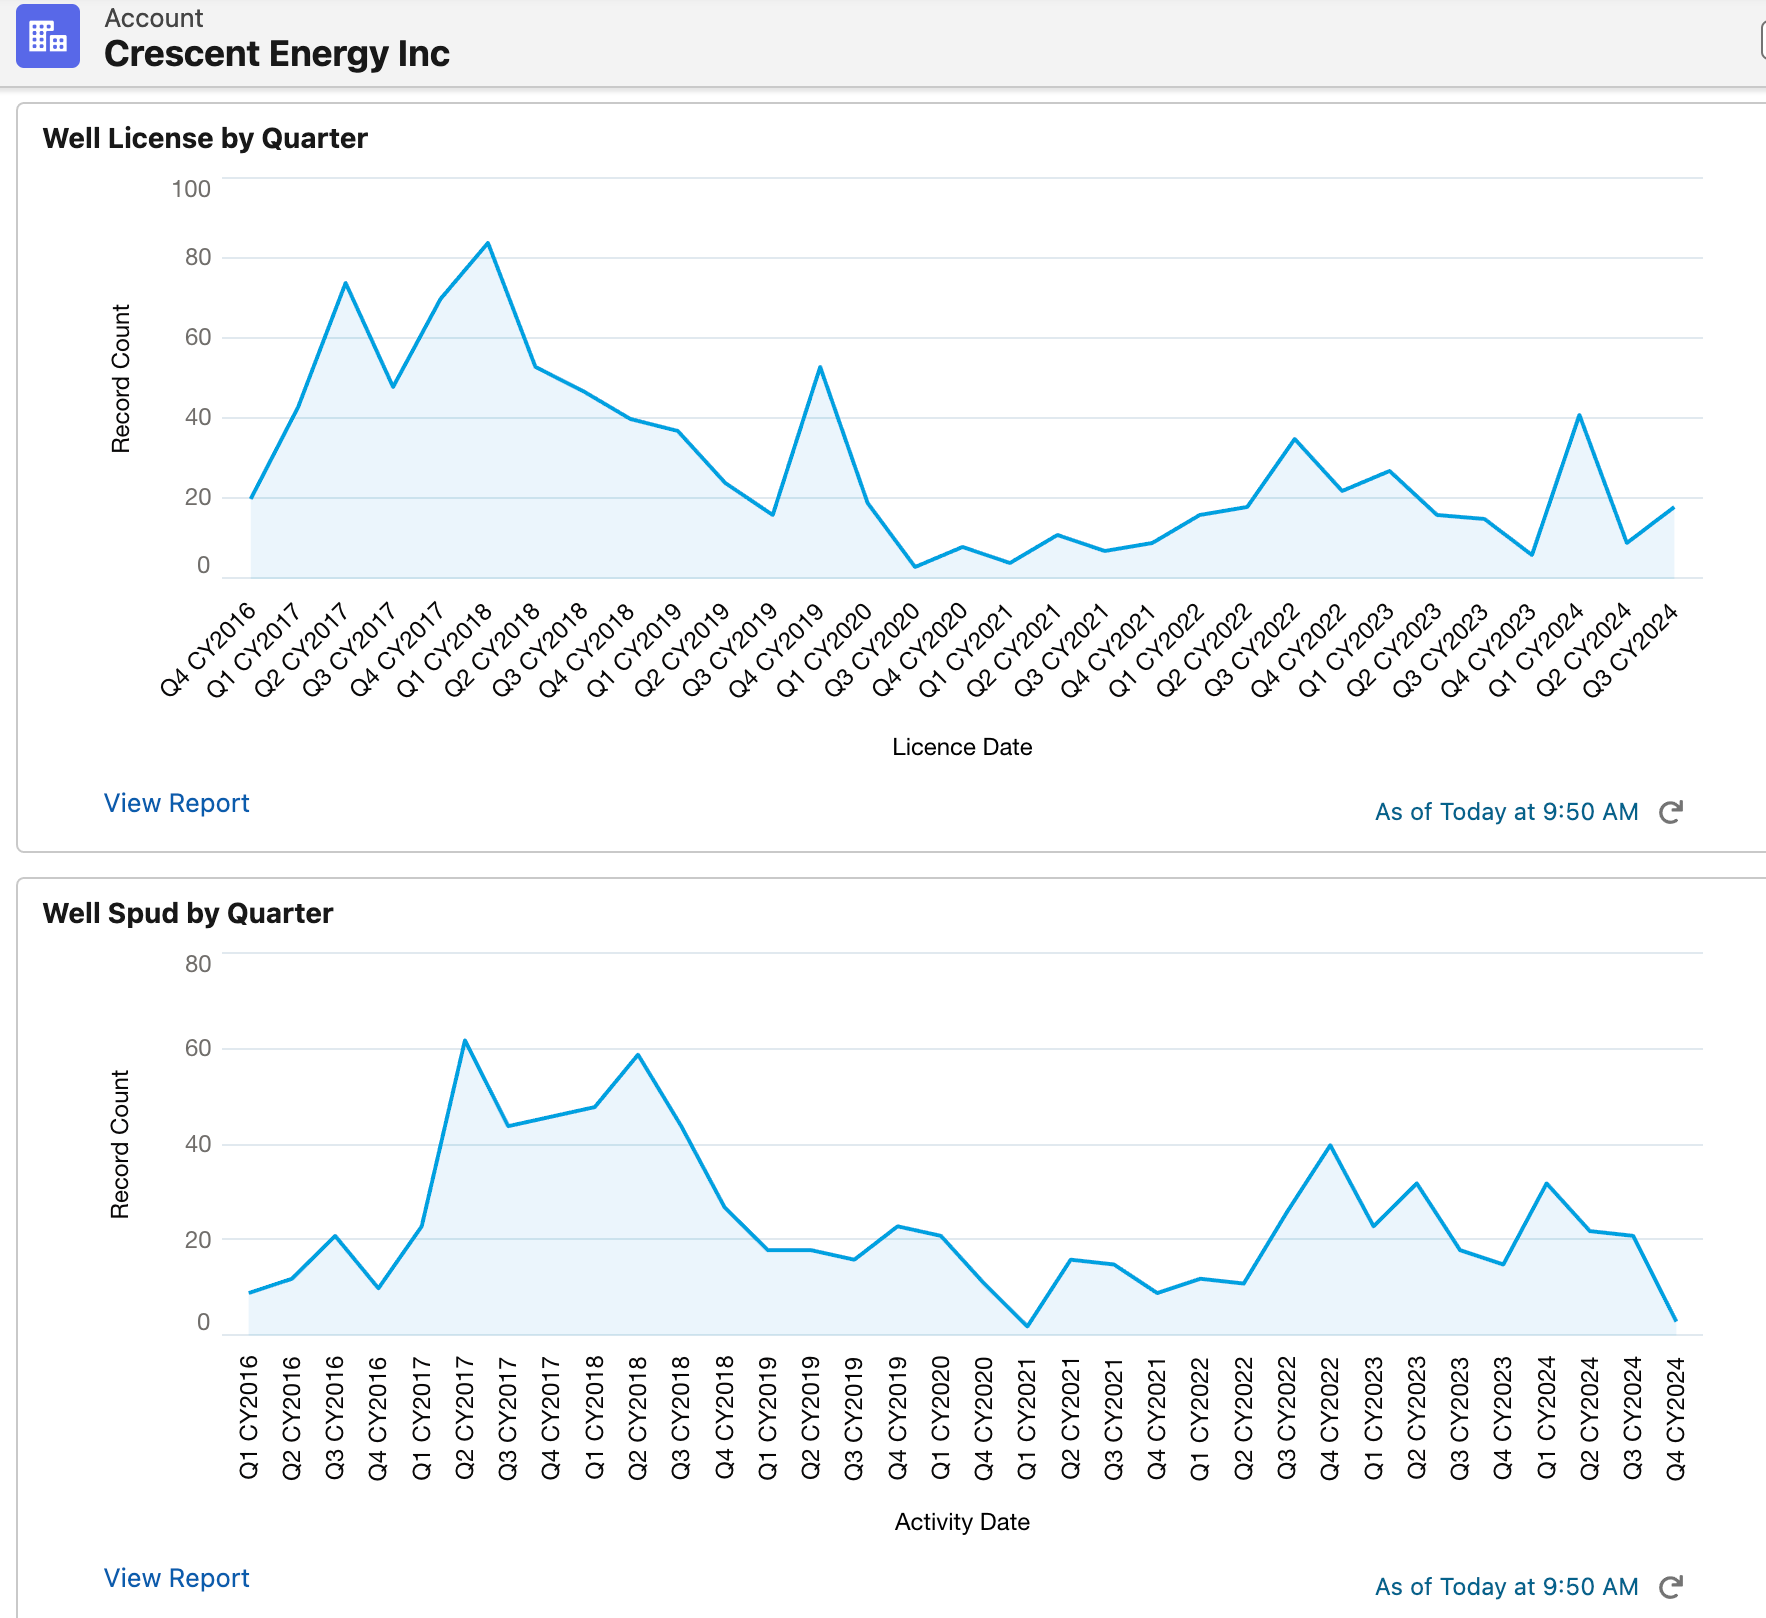Click the Activity Date axis label
This screenshot has width=1766, height=1618.
[x=961, y=1521]
